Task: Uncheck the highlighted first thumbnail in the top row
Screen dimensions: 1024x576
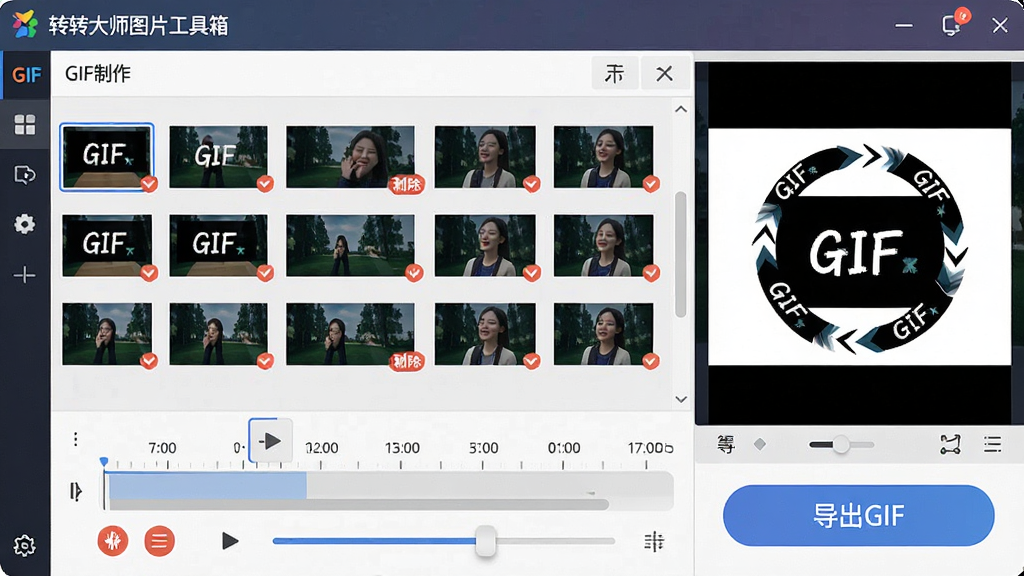Action: pos(150,184)
